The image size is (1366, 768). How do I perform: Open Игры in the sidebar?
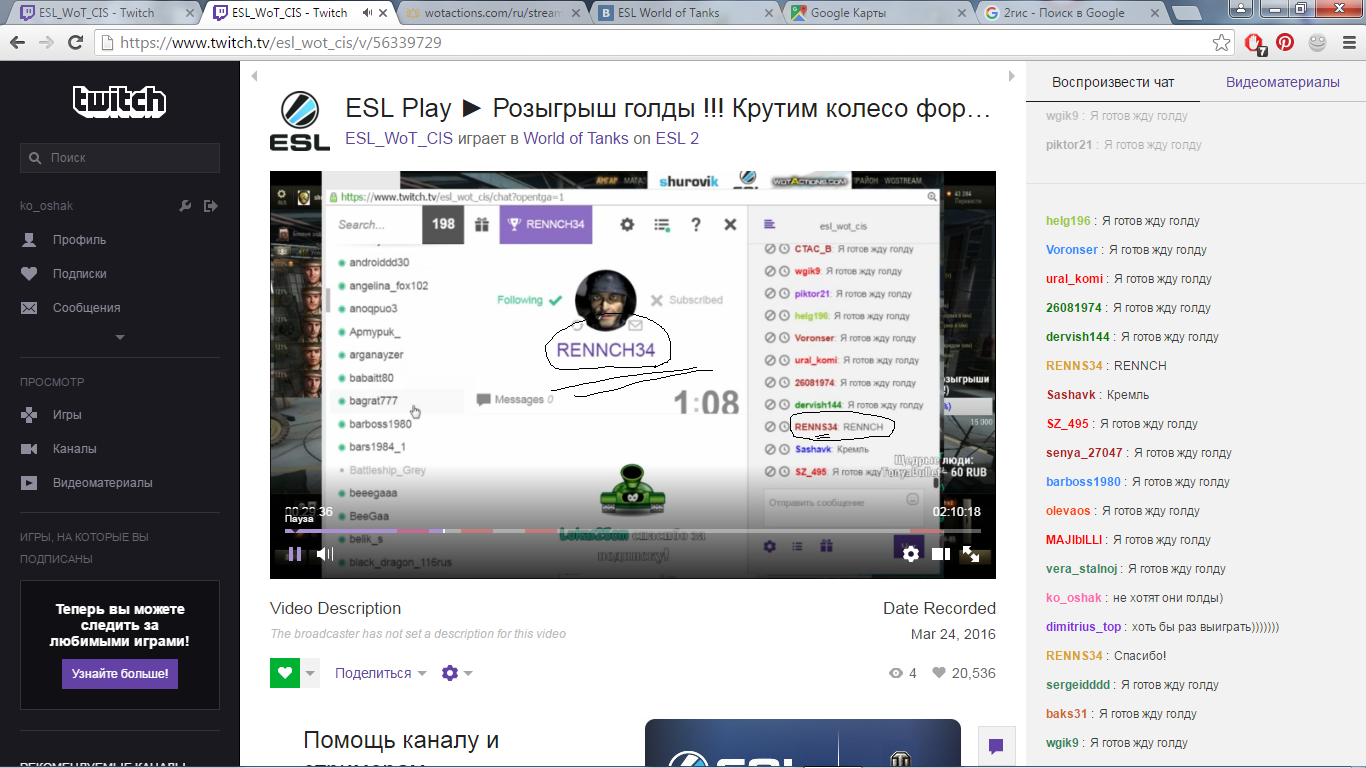coord(67,415)
